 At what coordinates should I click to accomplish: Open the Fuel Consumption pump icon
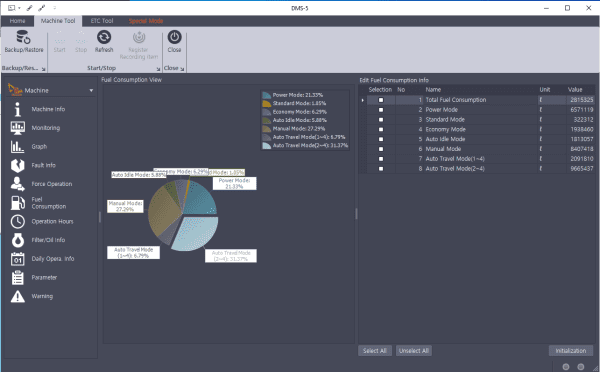click(x=18, y=203)
